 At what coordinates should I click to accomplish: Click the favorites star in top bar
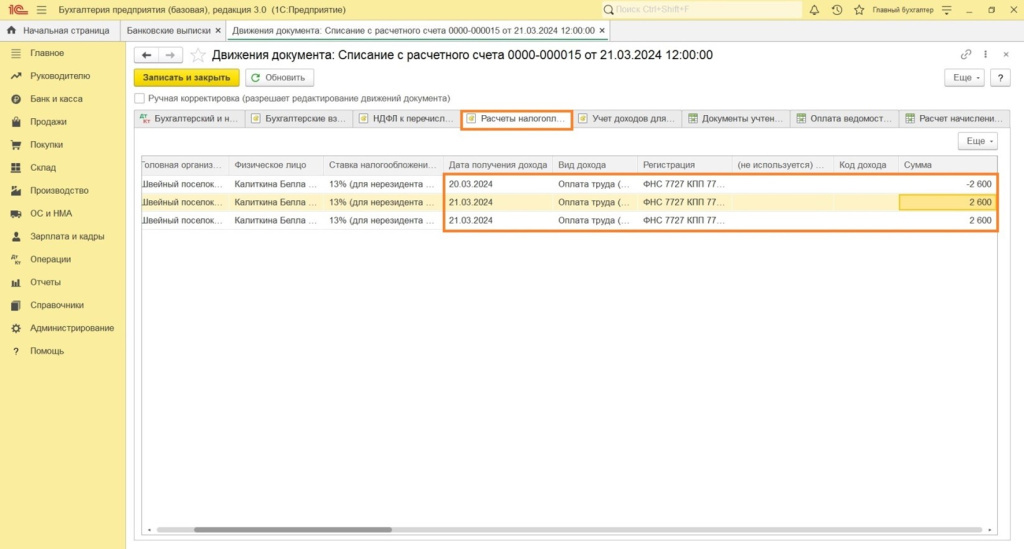(857, 10)
